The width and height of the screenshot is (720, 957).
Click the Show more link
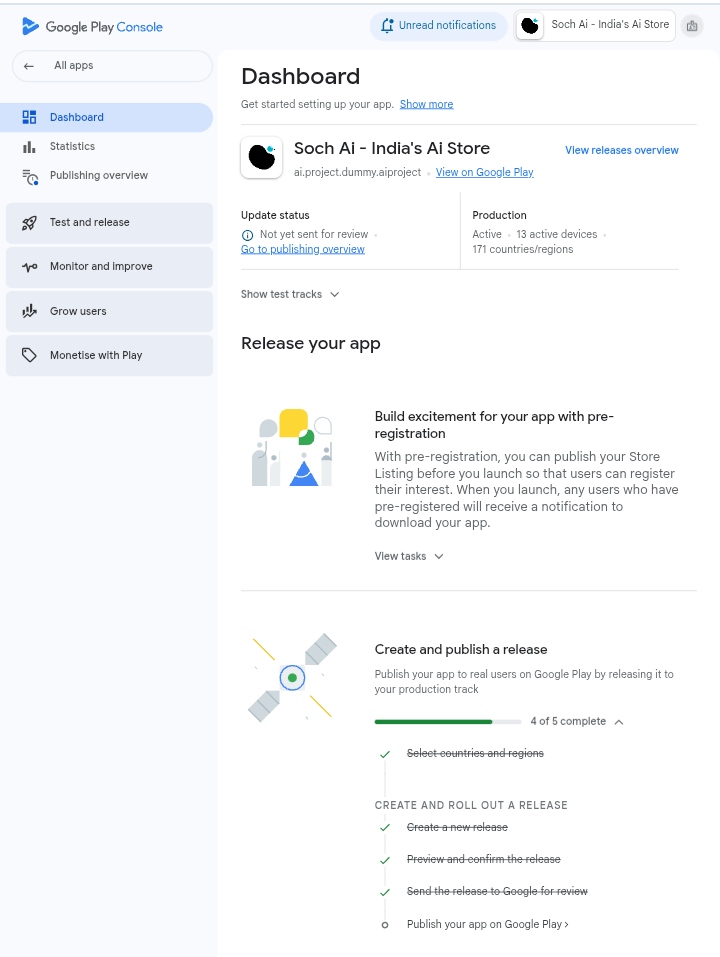[427, 104]
